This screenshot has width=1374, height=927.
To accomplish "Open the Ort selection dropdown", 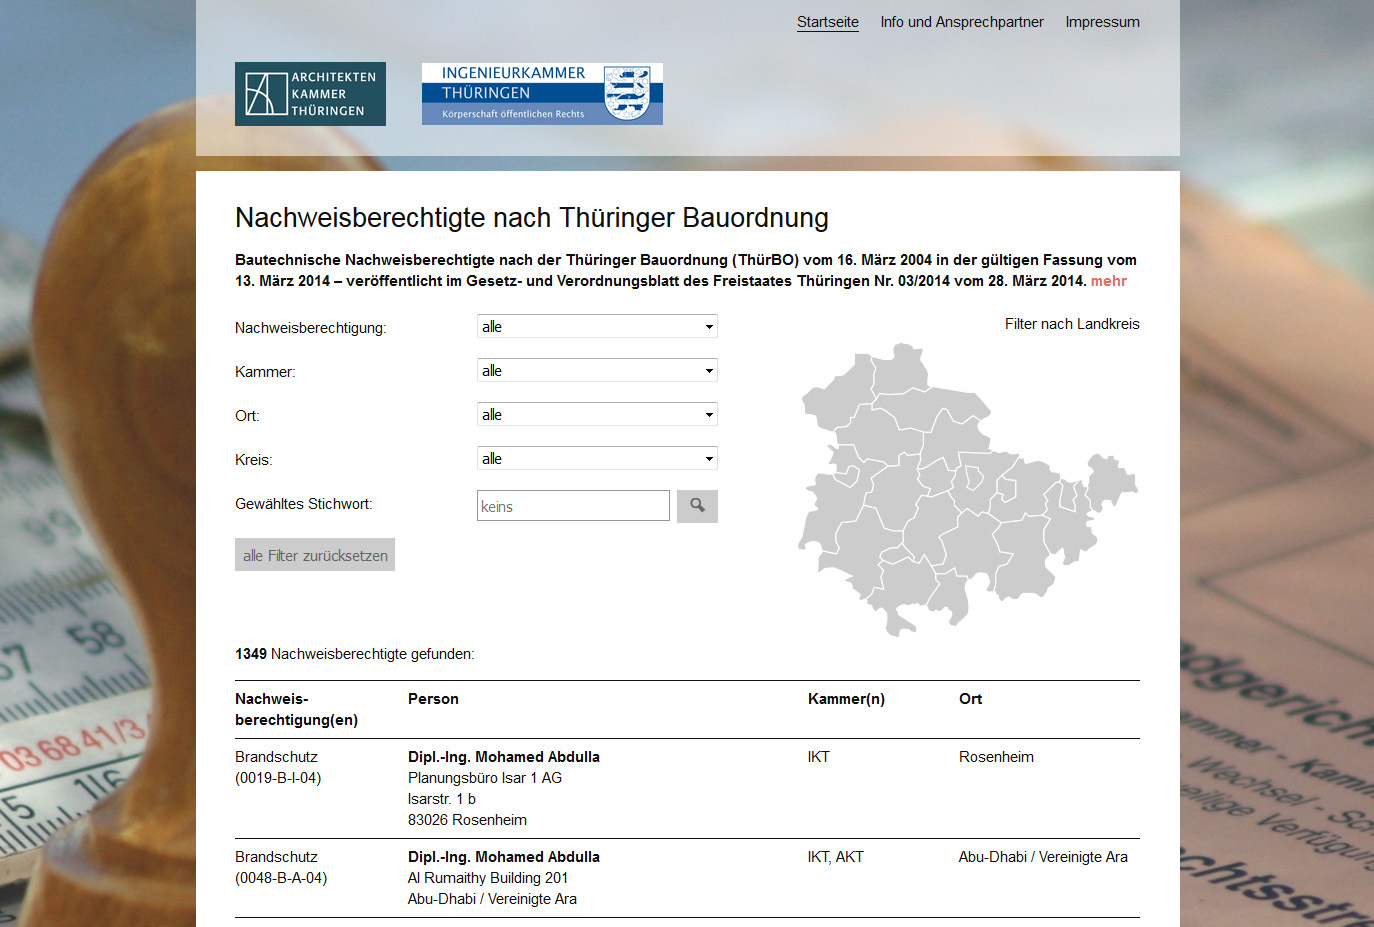I will [x=597, y=415].
